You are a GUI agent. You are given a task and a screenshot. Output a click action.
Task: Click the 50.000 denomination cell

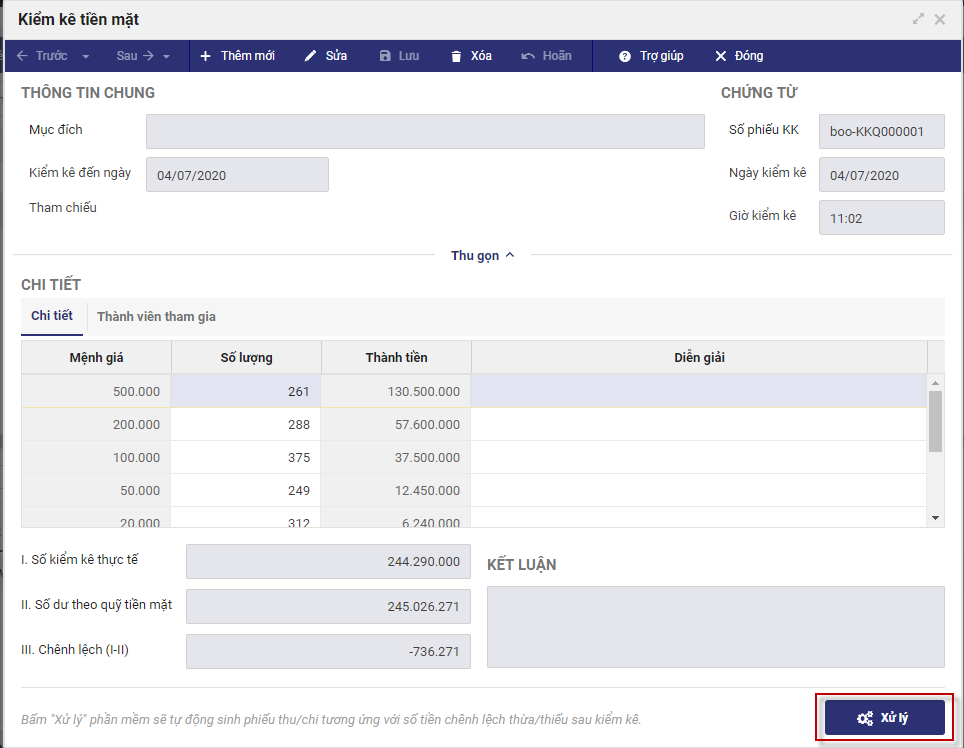pyautogui.click(x=96, y=490)
